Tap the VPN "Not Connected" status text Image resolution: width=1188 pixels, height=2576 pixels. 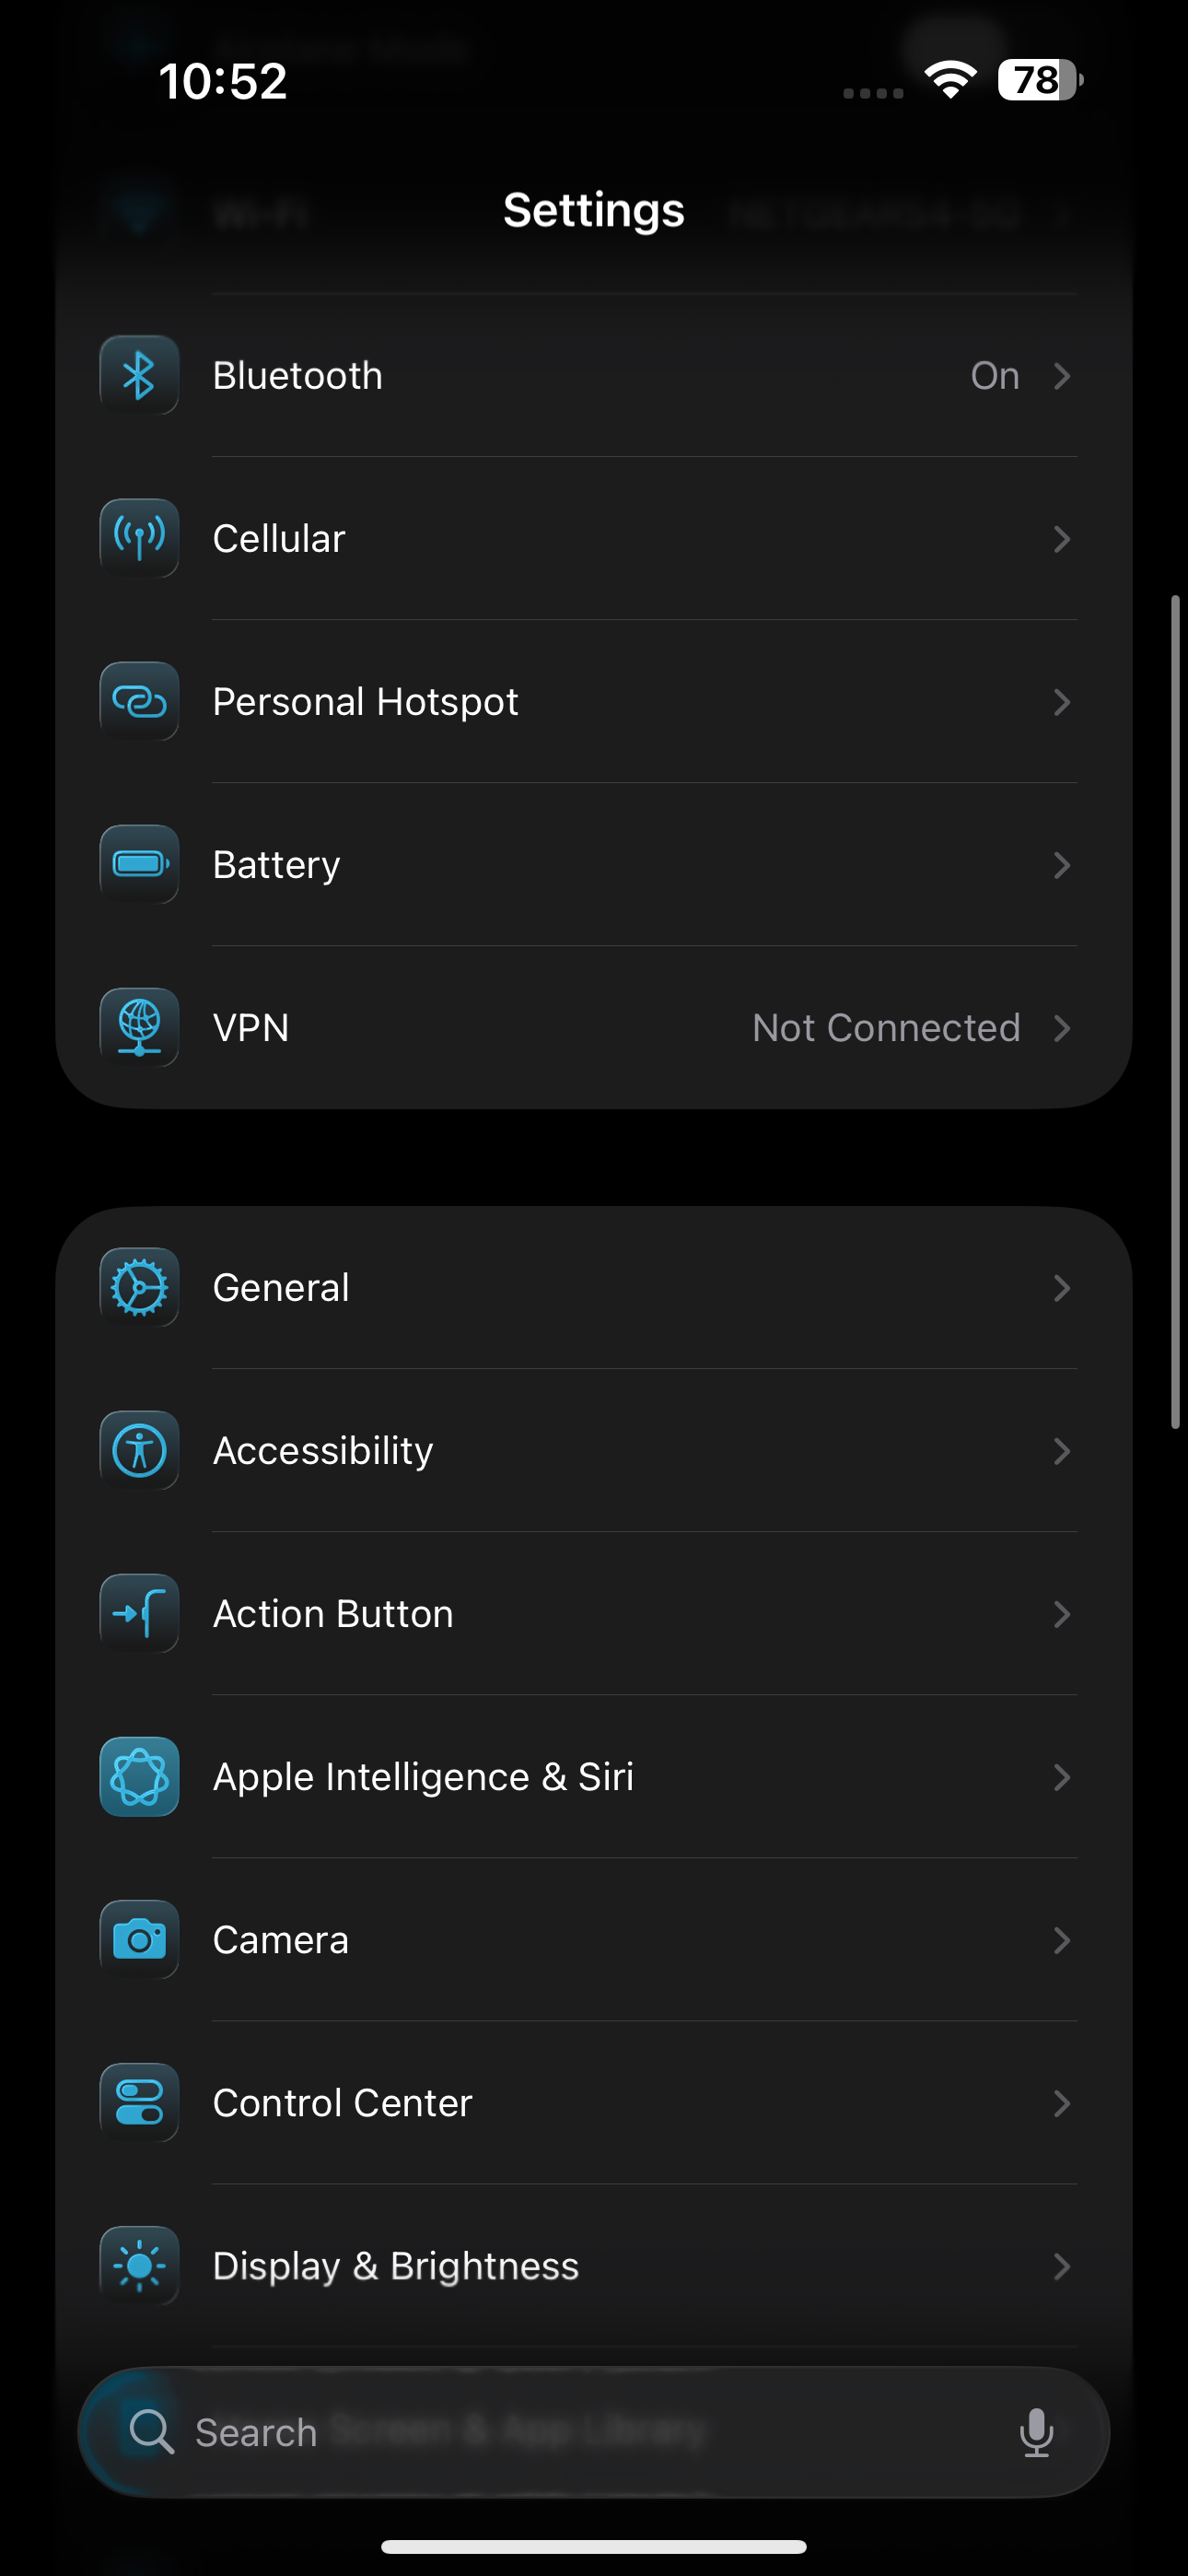click(886, 1028)
